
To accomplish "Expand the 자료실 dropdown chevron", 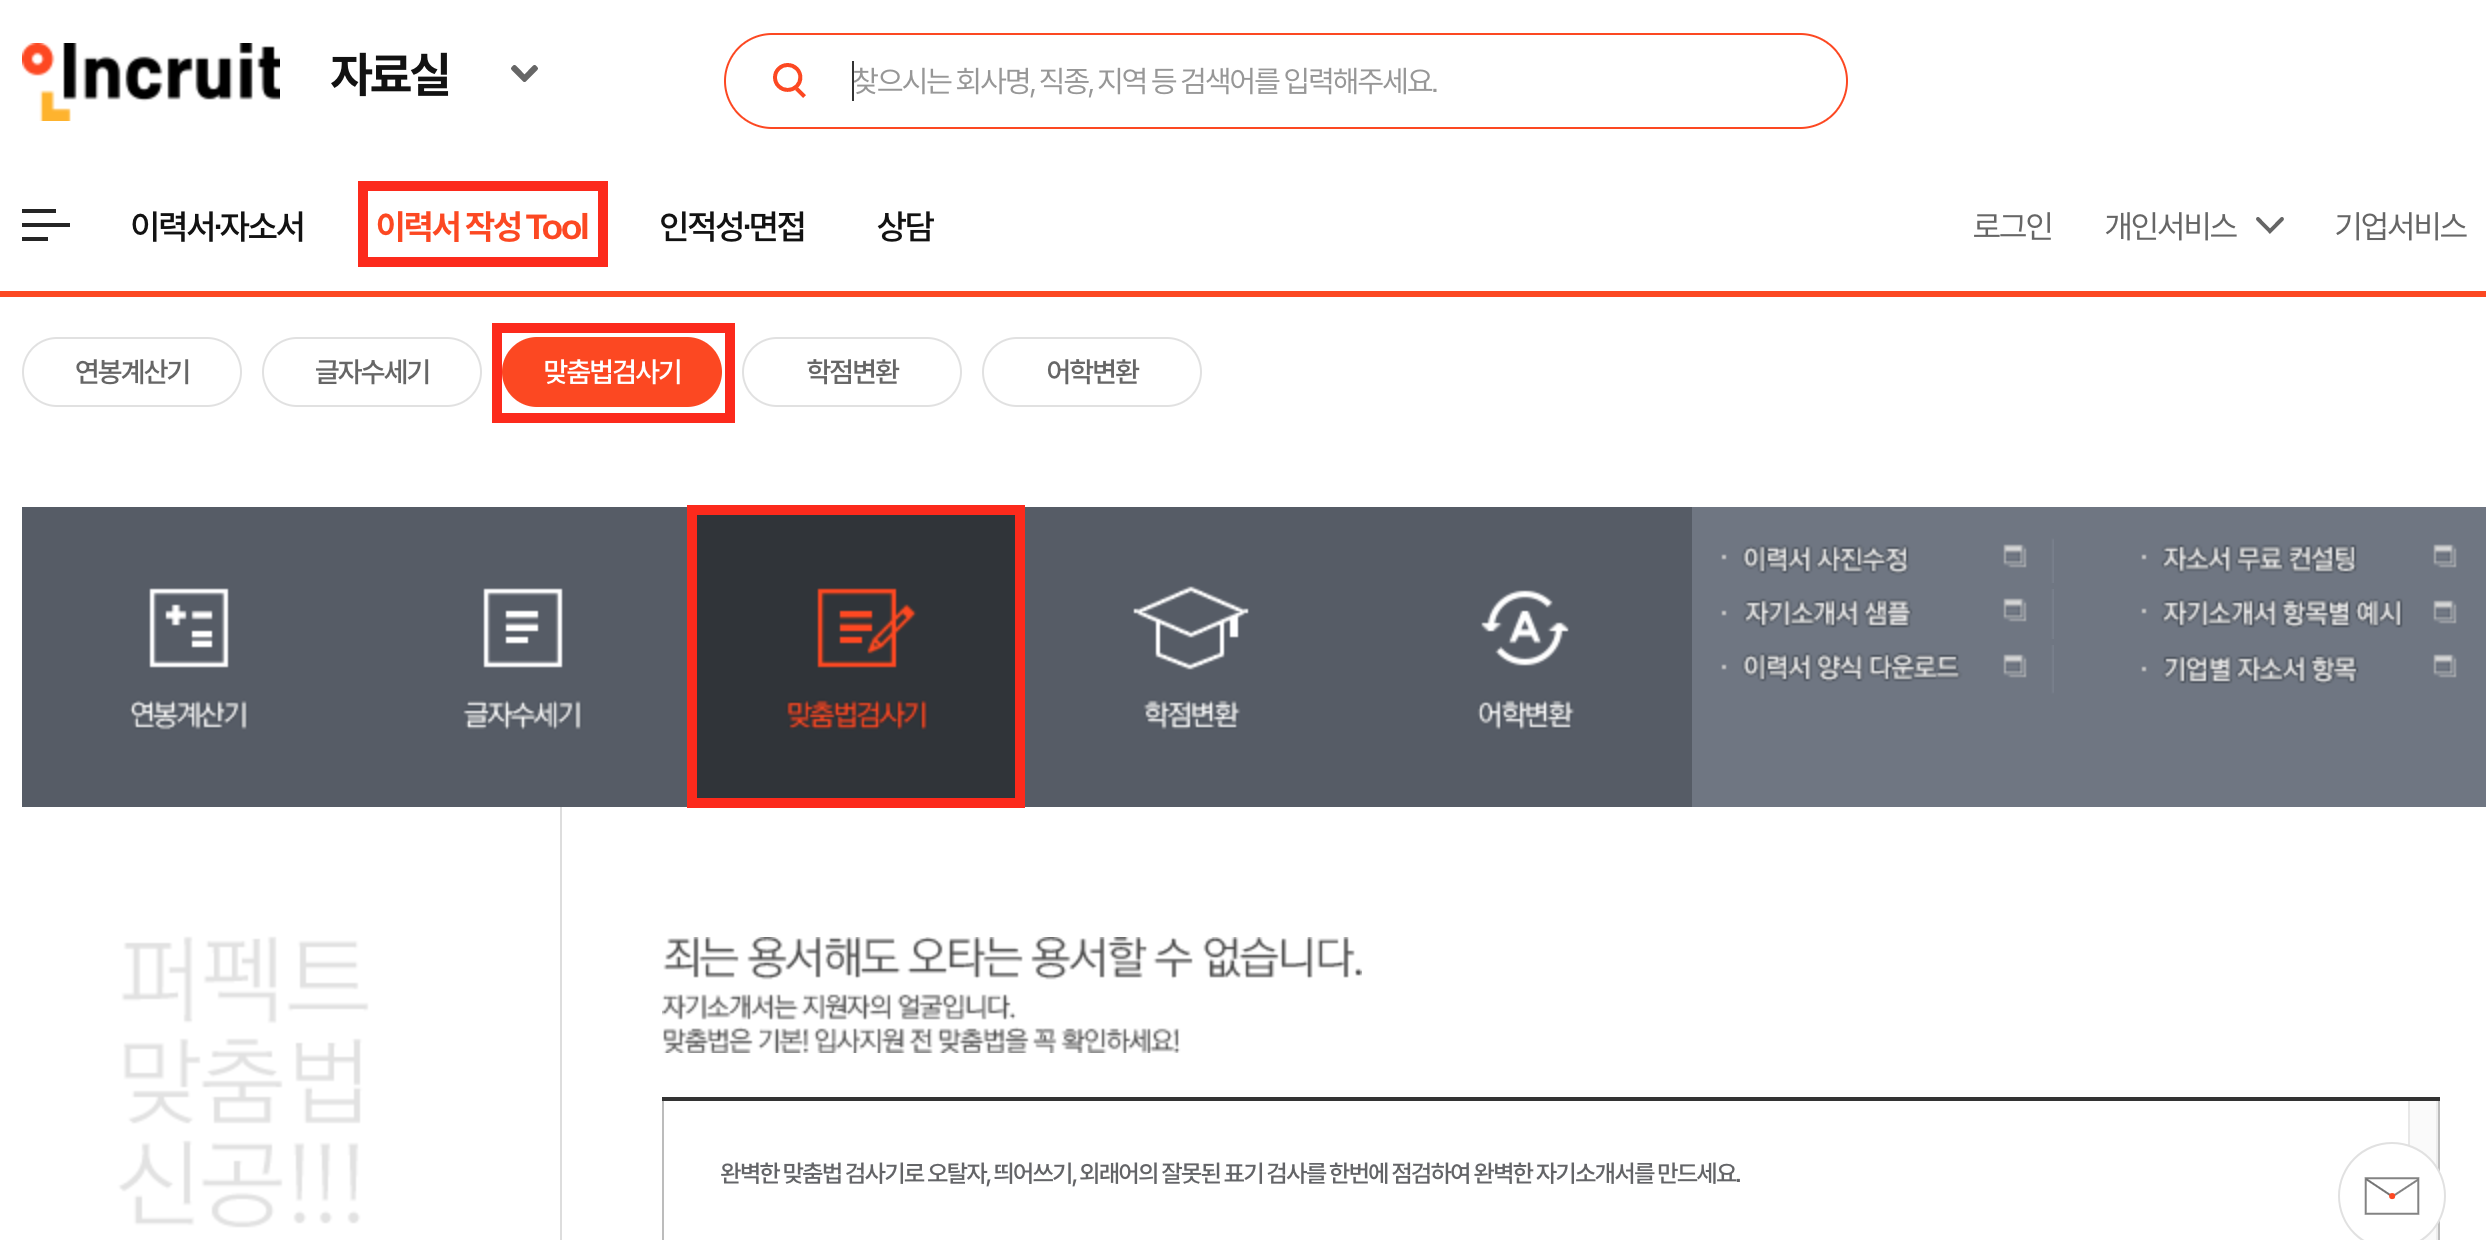I will point(524,74).
